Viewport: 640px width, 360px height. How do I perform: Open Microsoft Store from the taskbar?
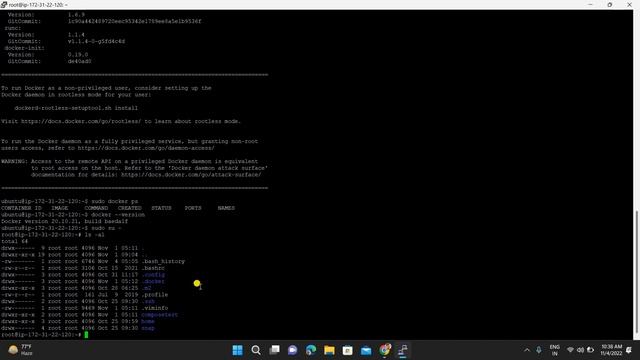(x=348, y=350)
